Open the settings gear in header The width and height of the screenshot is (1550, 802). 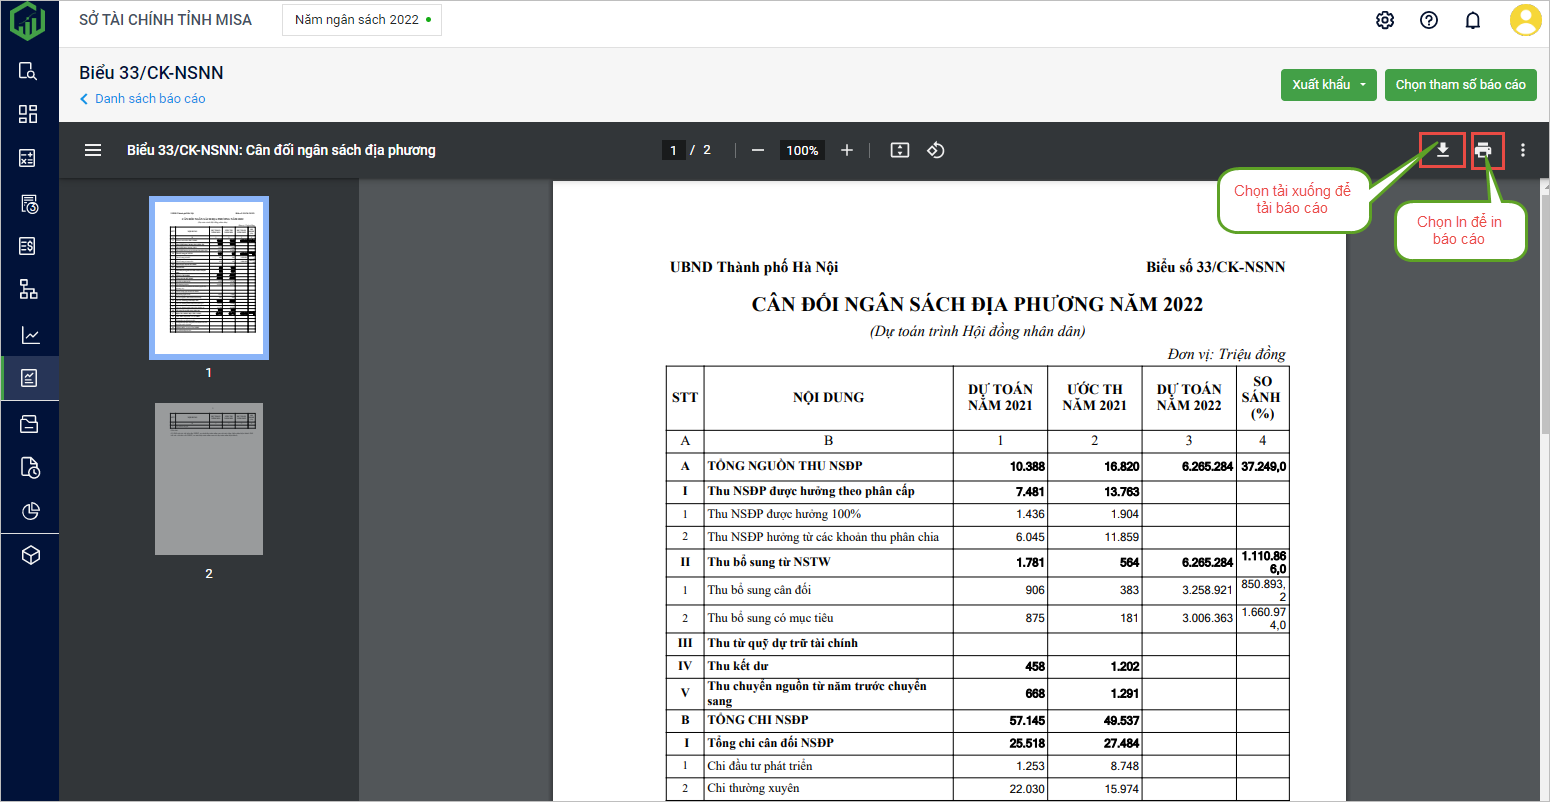pos(1385,20)
